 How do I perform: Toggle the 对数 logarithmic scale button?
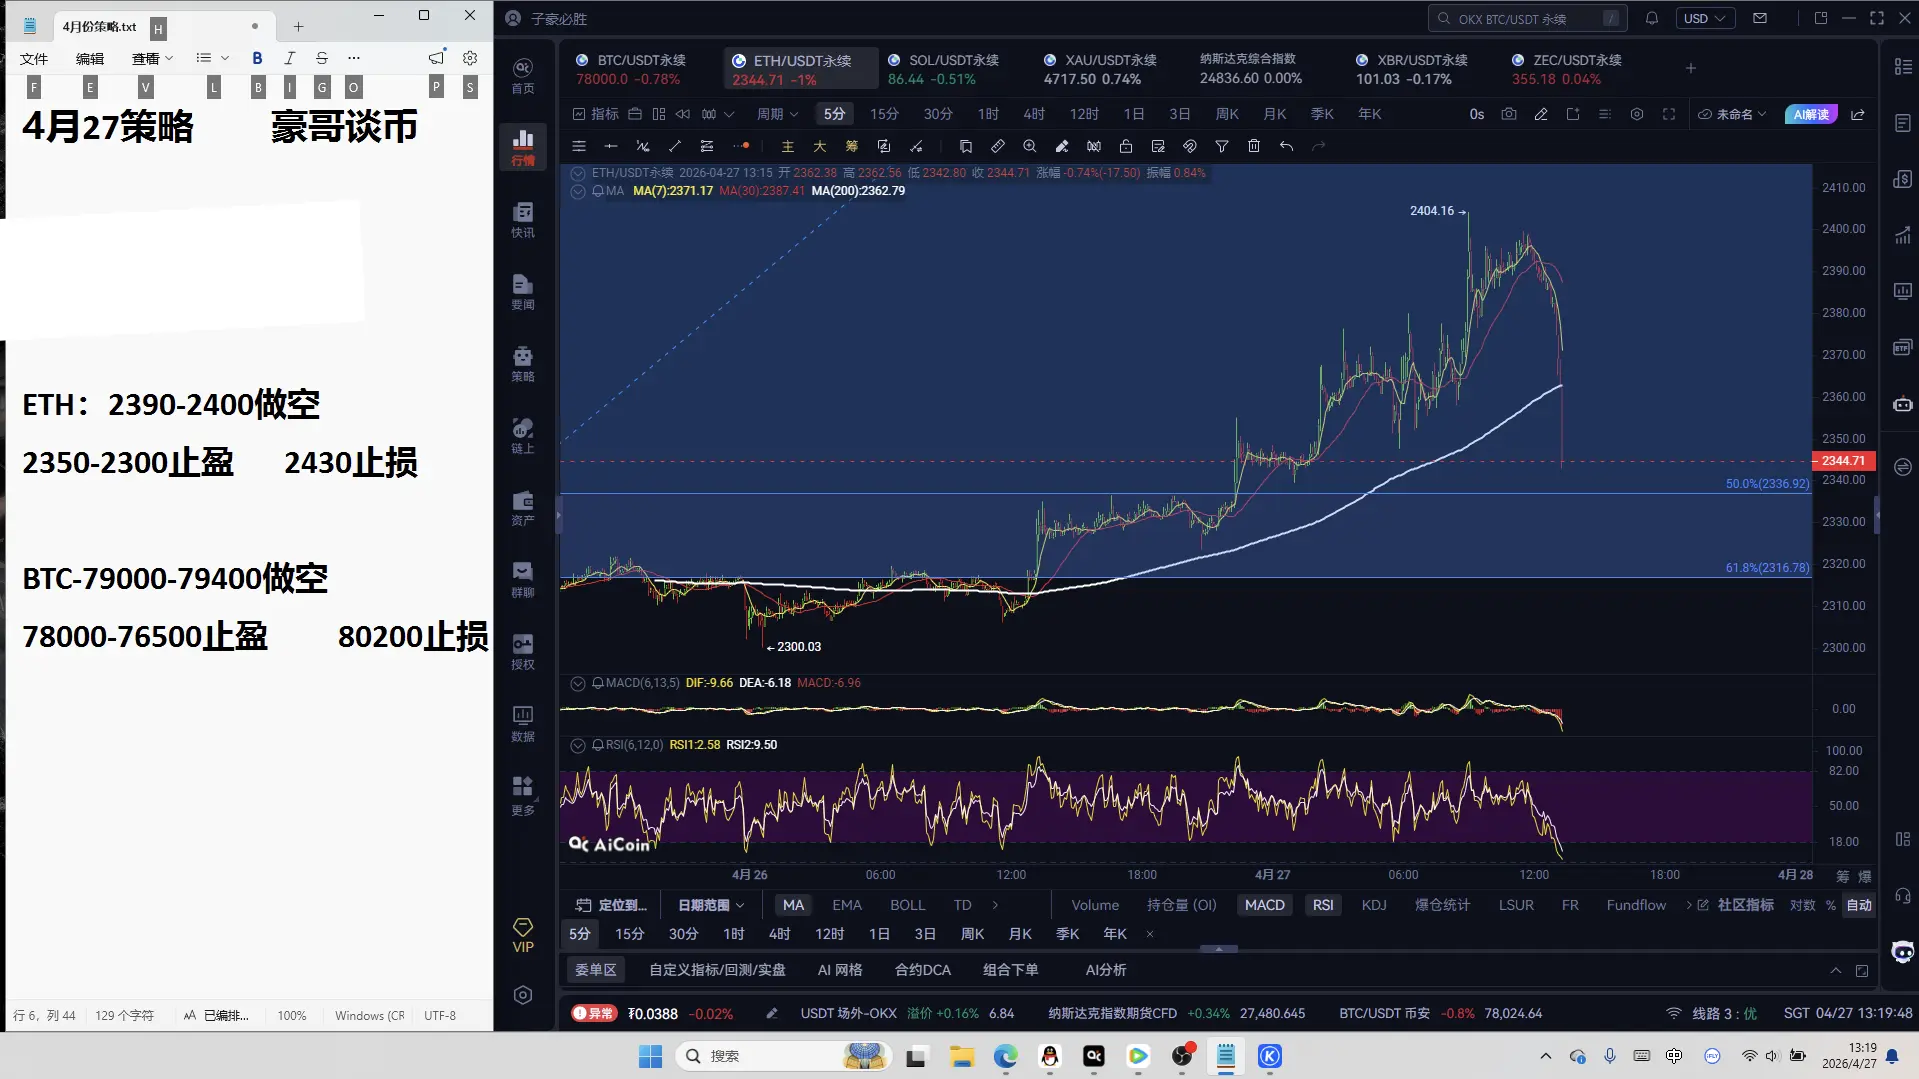click(x=1803, y=905)
